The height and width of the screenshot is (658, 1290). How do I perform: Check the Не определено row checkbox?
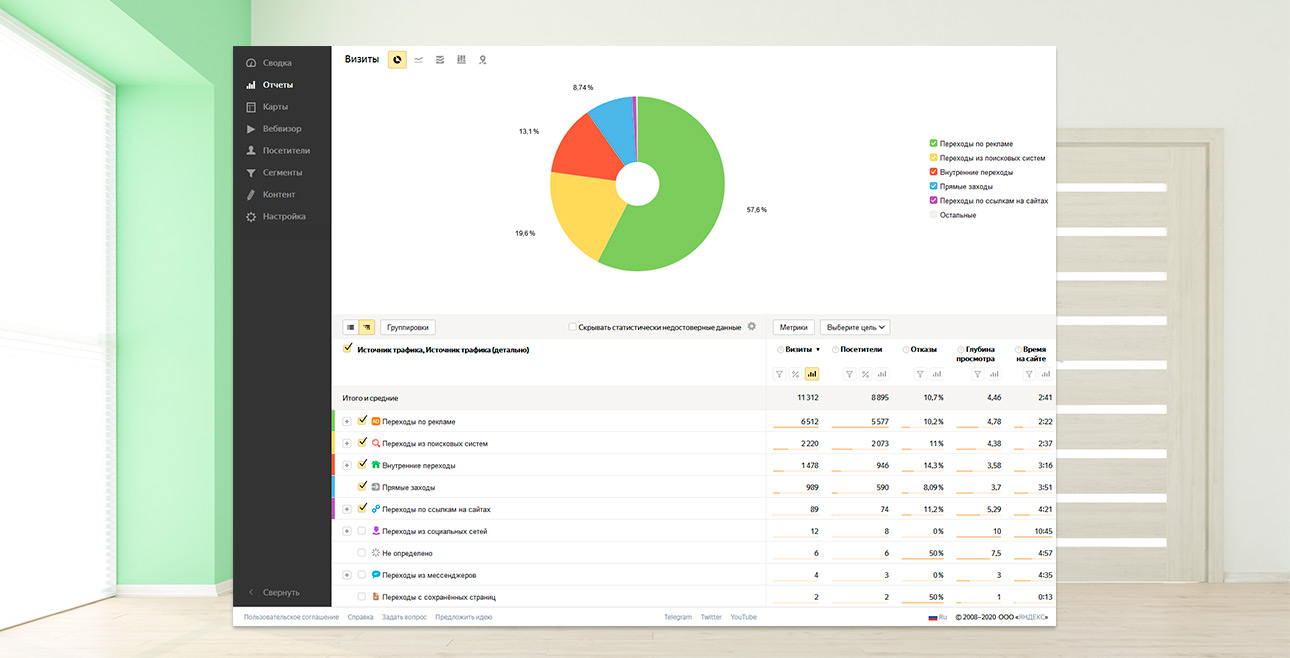coord(362,553)
